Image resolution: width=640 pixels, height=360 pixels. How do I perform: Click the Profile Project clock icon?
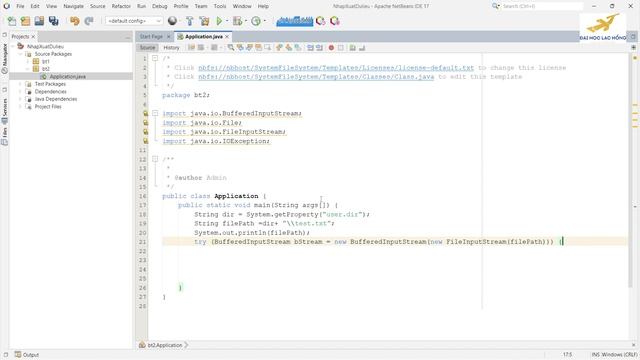[256, 21]
